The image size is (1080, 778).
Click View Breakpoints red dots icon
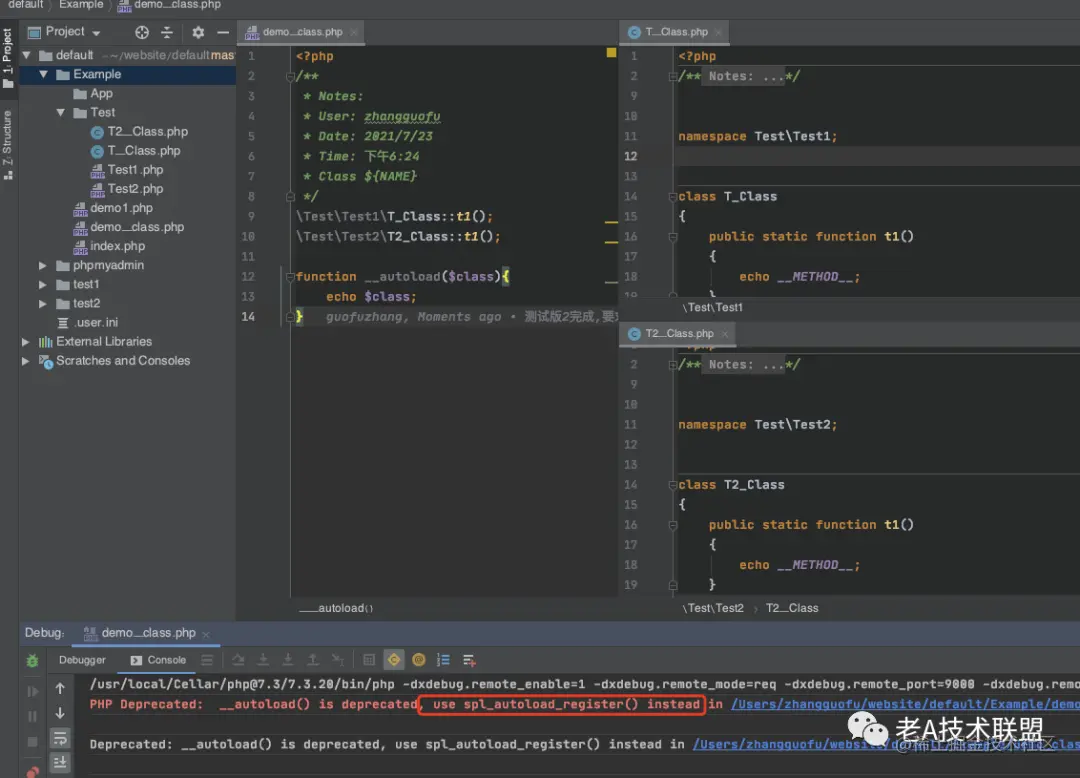32,771
